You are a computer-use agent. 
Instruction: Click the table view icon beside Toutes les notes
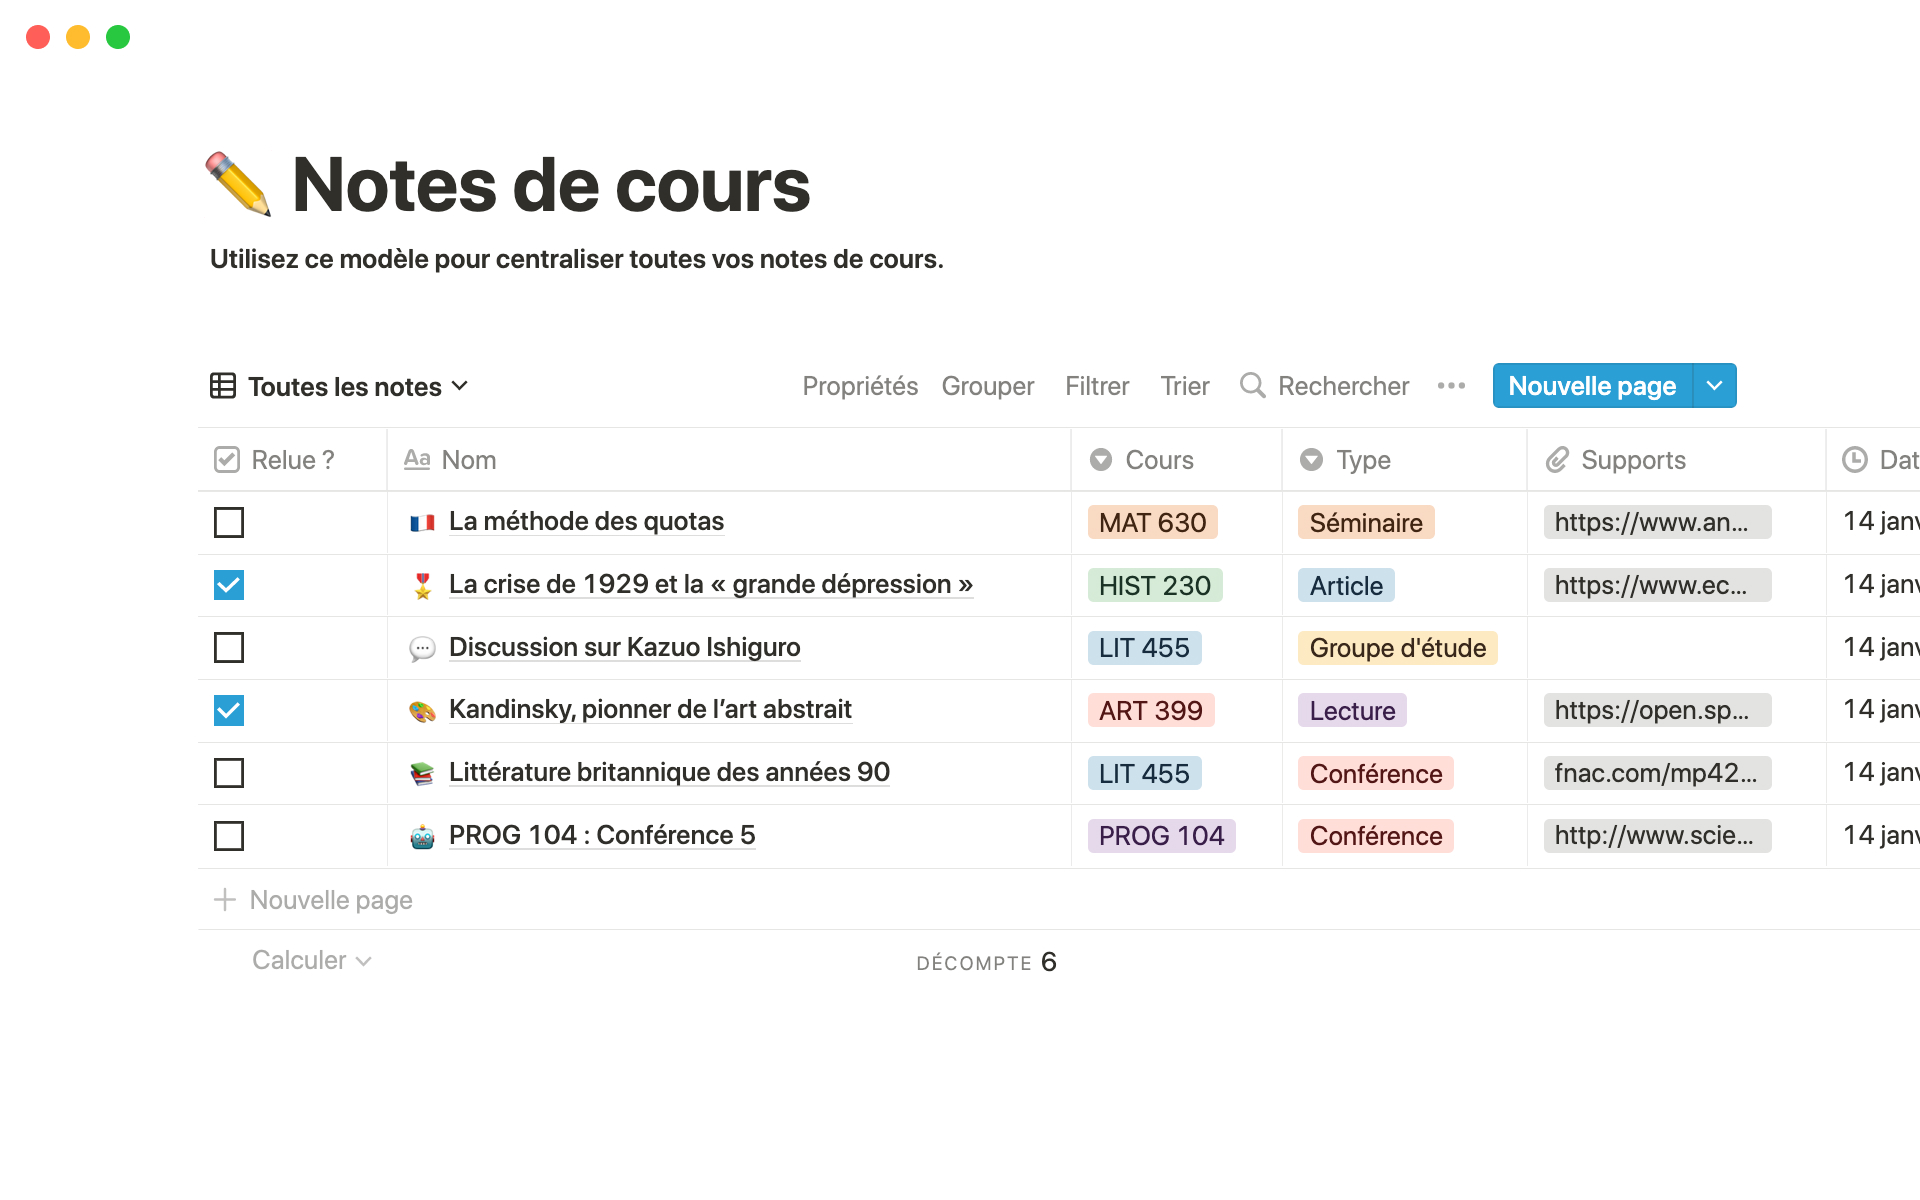point(223,386)
